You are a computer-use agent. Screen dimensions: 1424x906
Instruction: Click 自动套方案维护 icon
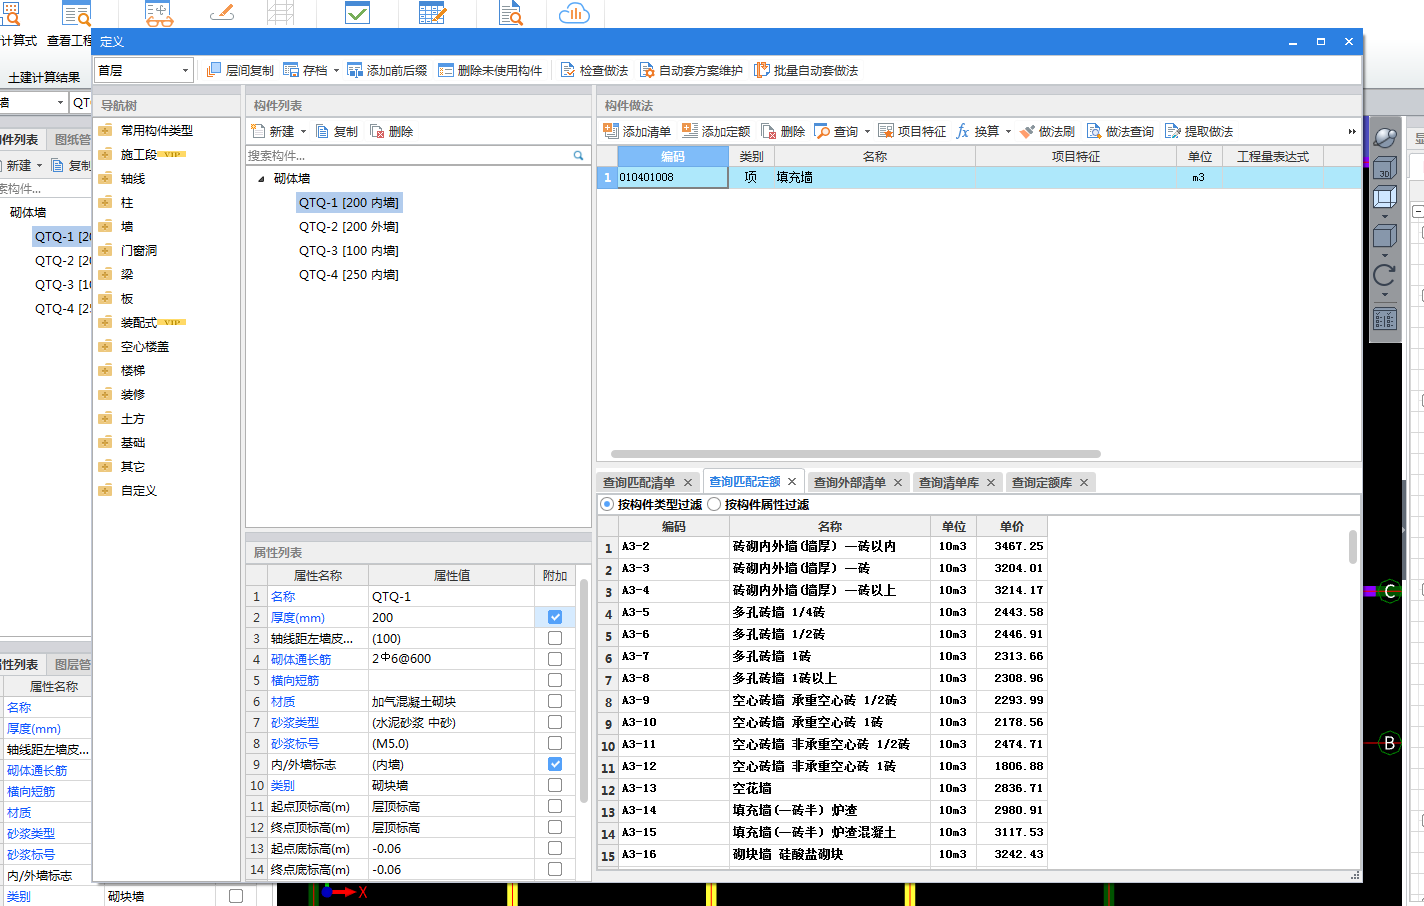pyautogui.click(x=647, y=70)
